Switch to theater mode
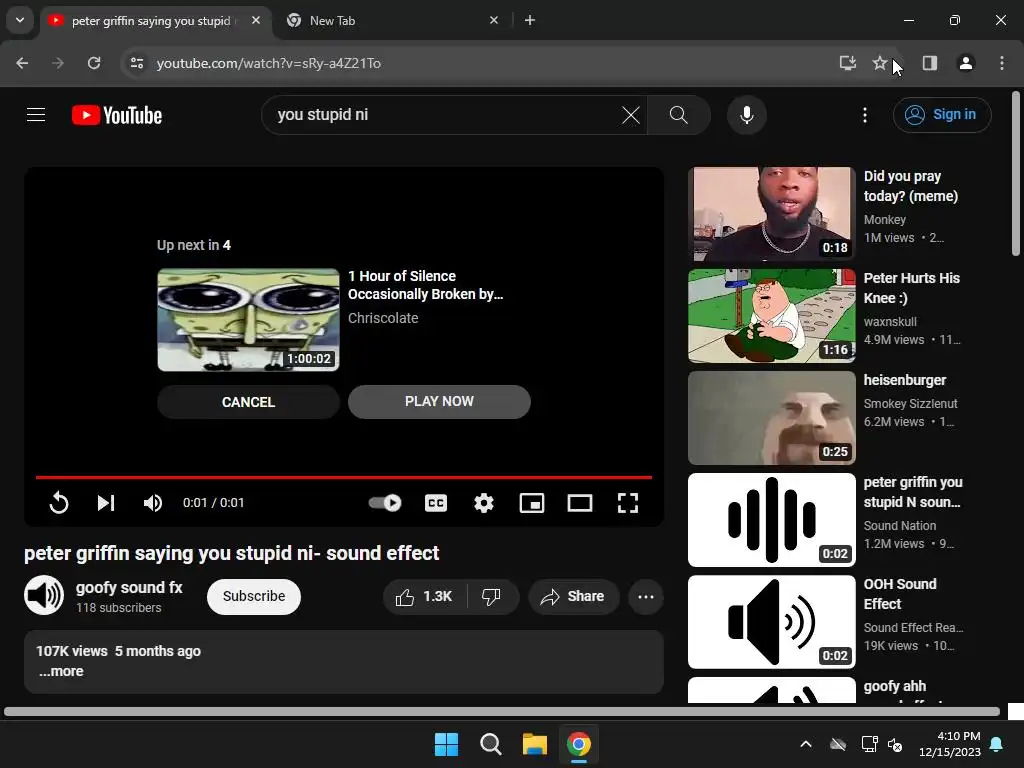Image resolution: width=1024 pixels, height=768 pixels. coord(580,503)
